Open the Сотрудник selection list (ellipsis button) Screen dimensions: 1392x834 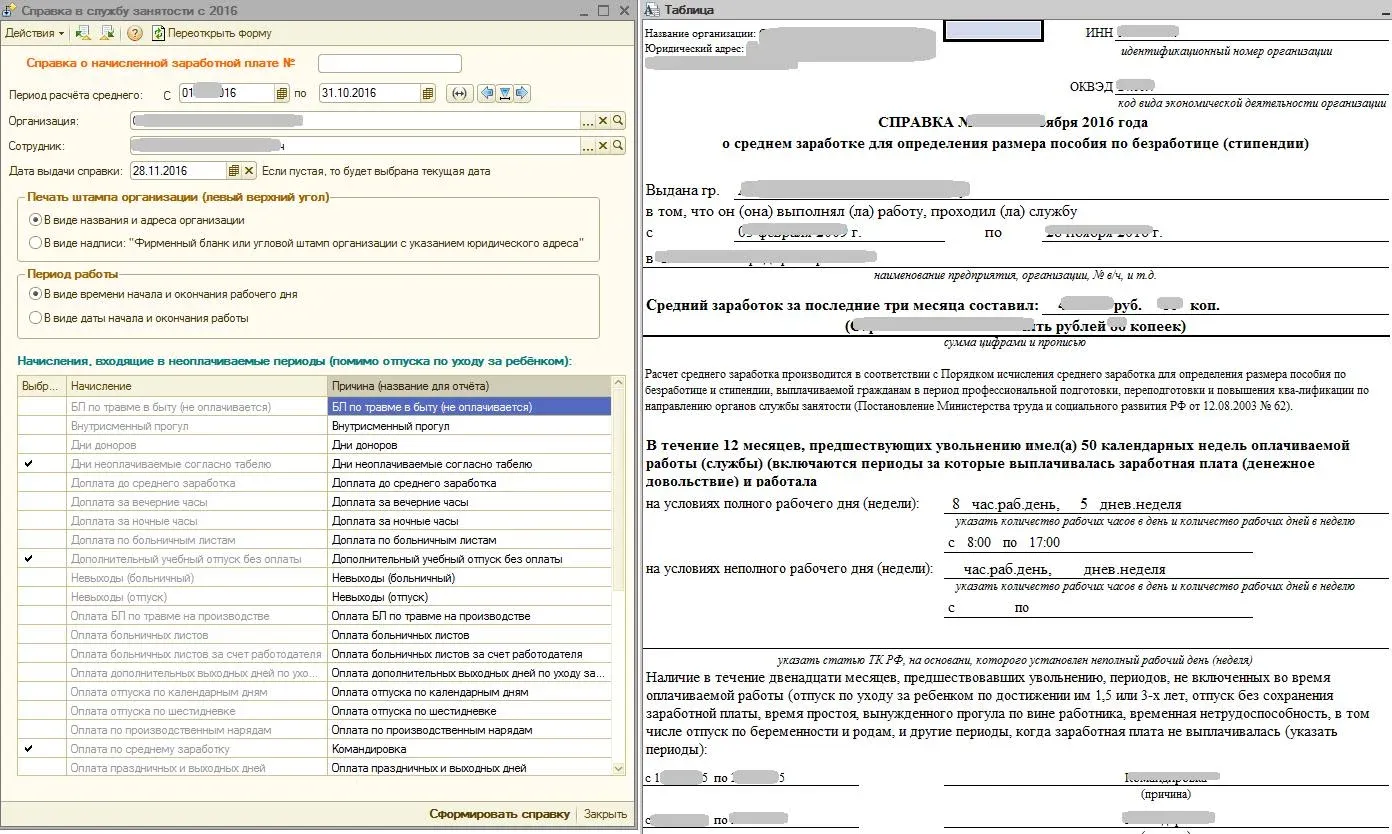pos(587,146)
